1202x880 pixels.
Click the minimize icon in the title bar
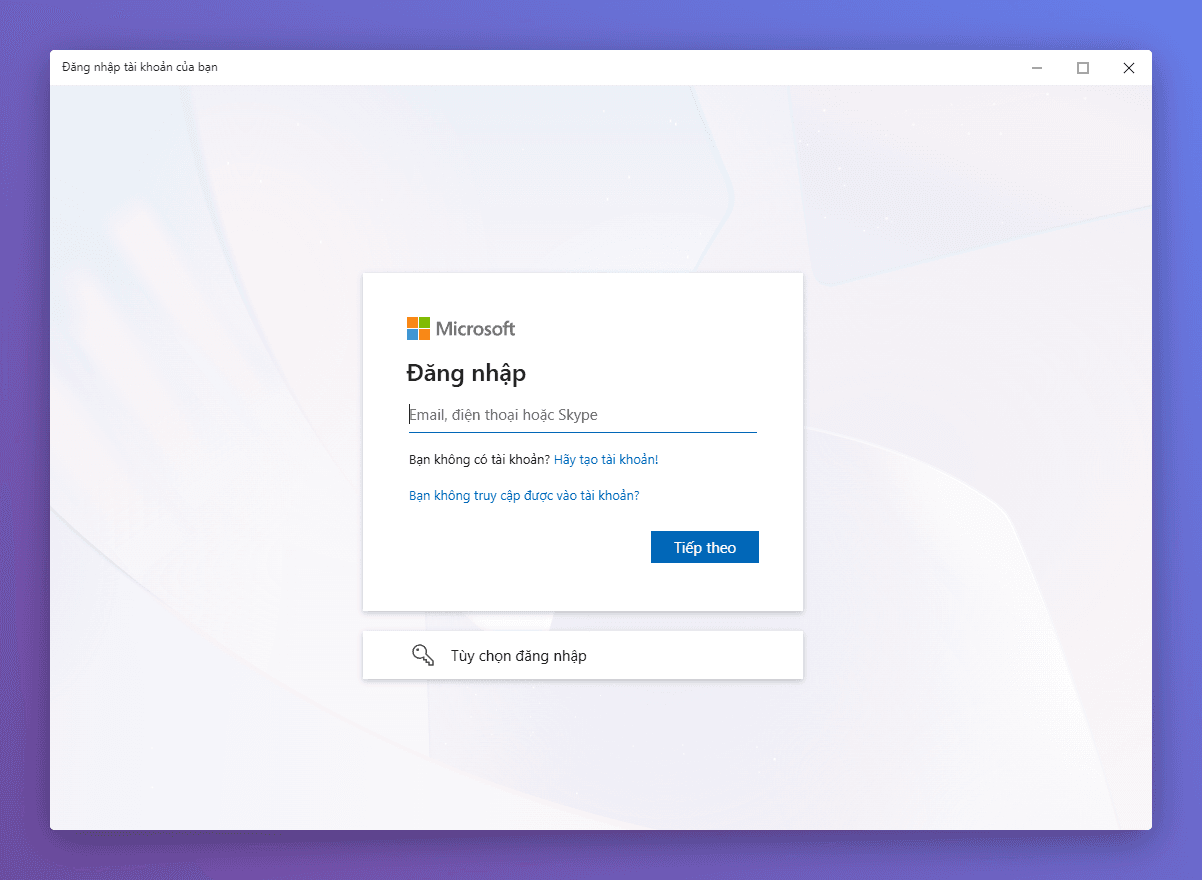[1036, 67]
